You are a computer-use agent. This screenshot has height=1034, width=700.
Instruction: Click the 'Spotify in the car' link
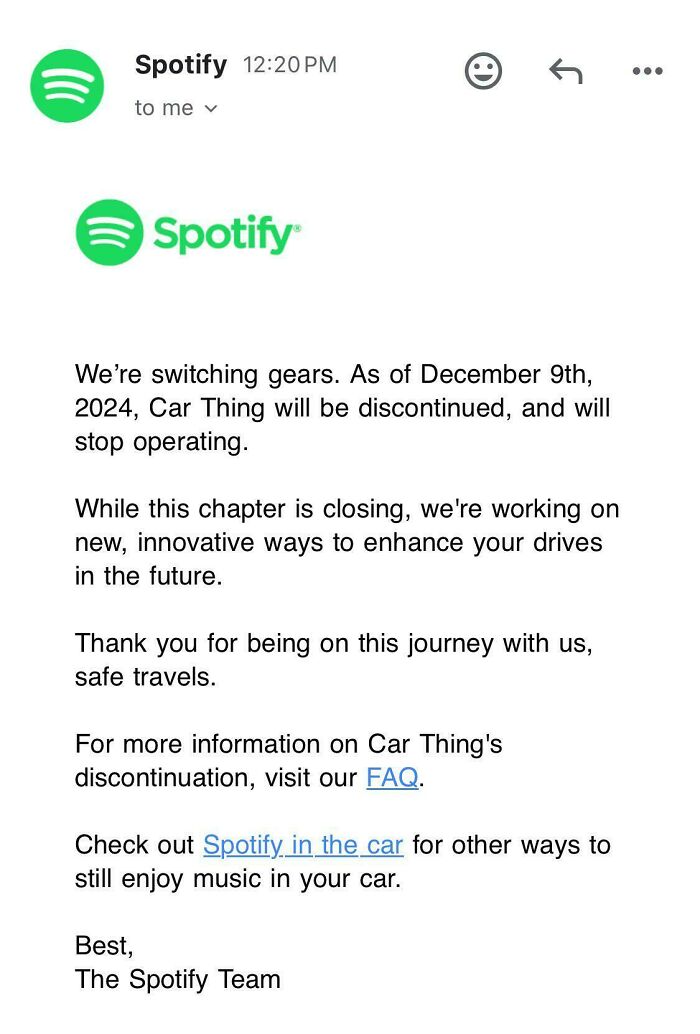click(x=302, y=845)
